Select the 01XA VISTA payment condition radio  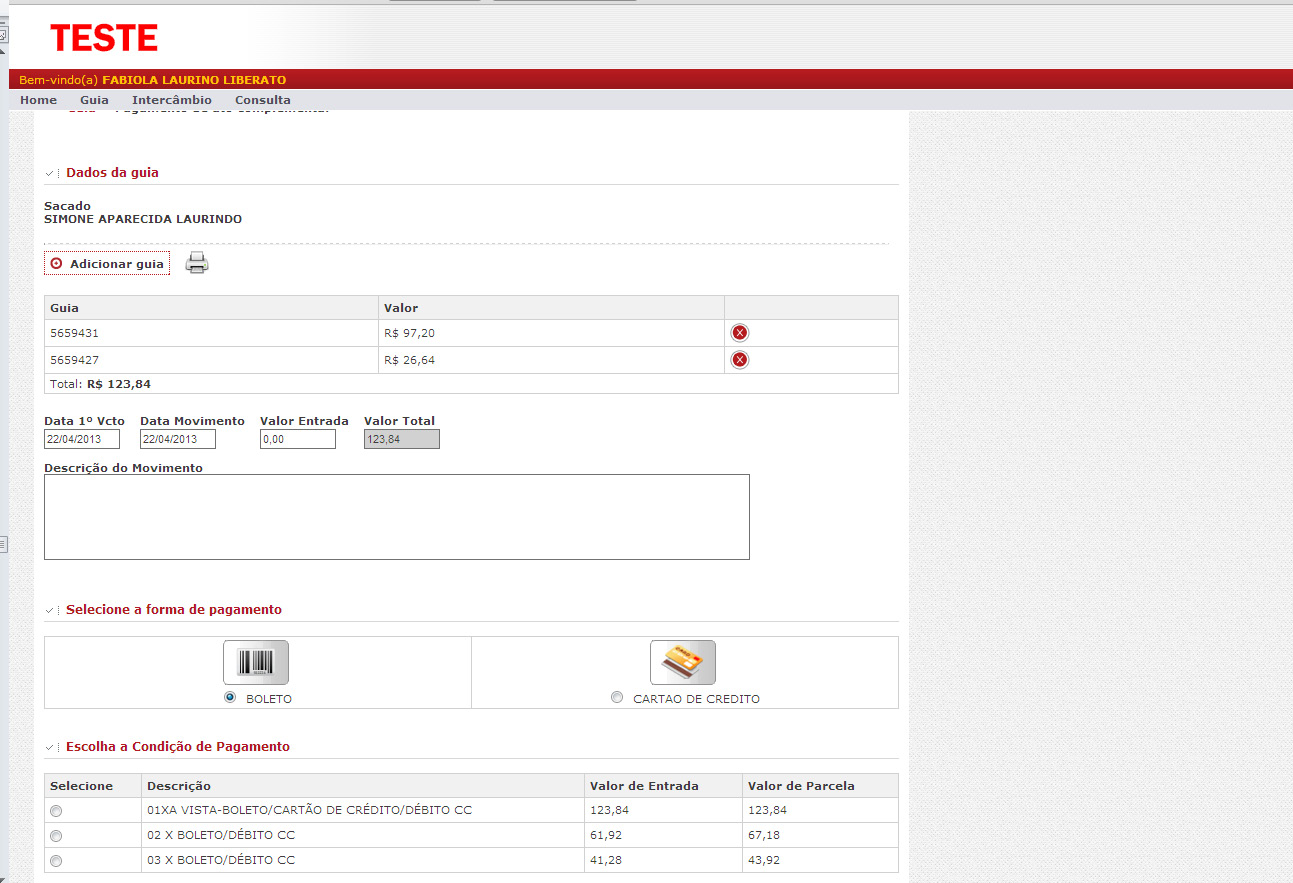pos(56,810)
